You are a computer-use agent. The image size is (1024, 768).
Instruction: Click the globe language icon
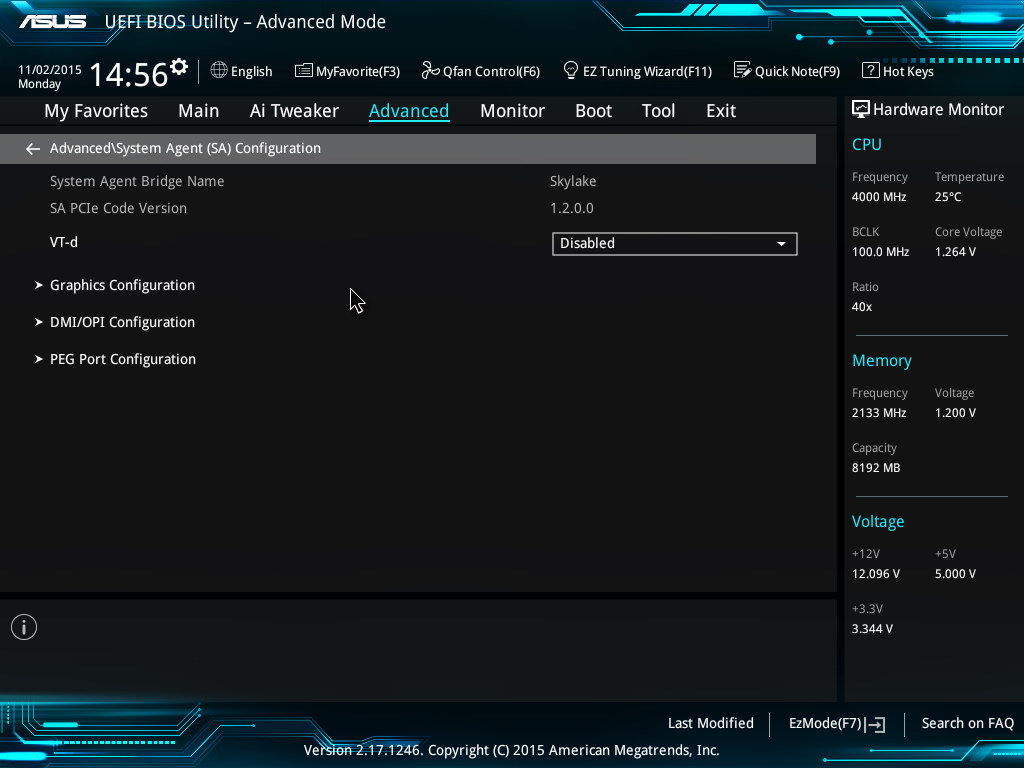pos(219,71)
